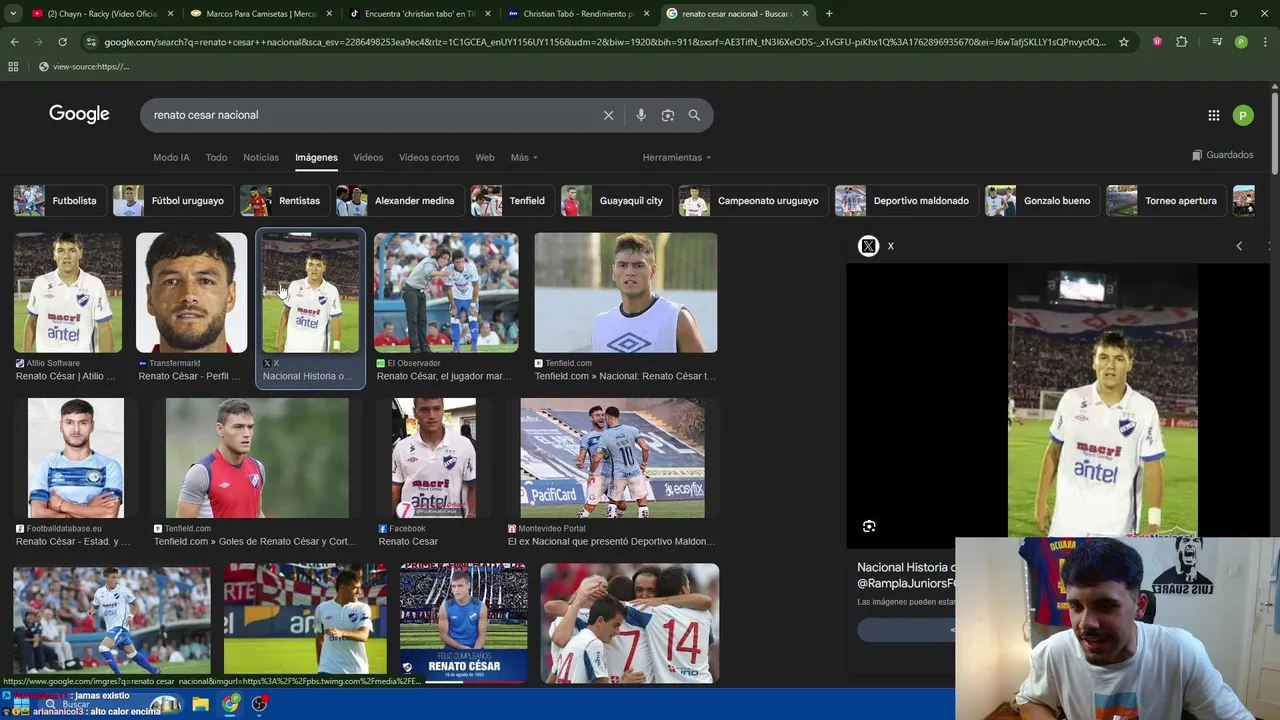This screenshot has width=1280, height=720.
Task: Click the magnifier search submit icon
Action: [x=694, y=115]
